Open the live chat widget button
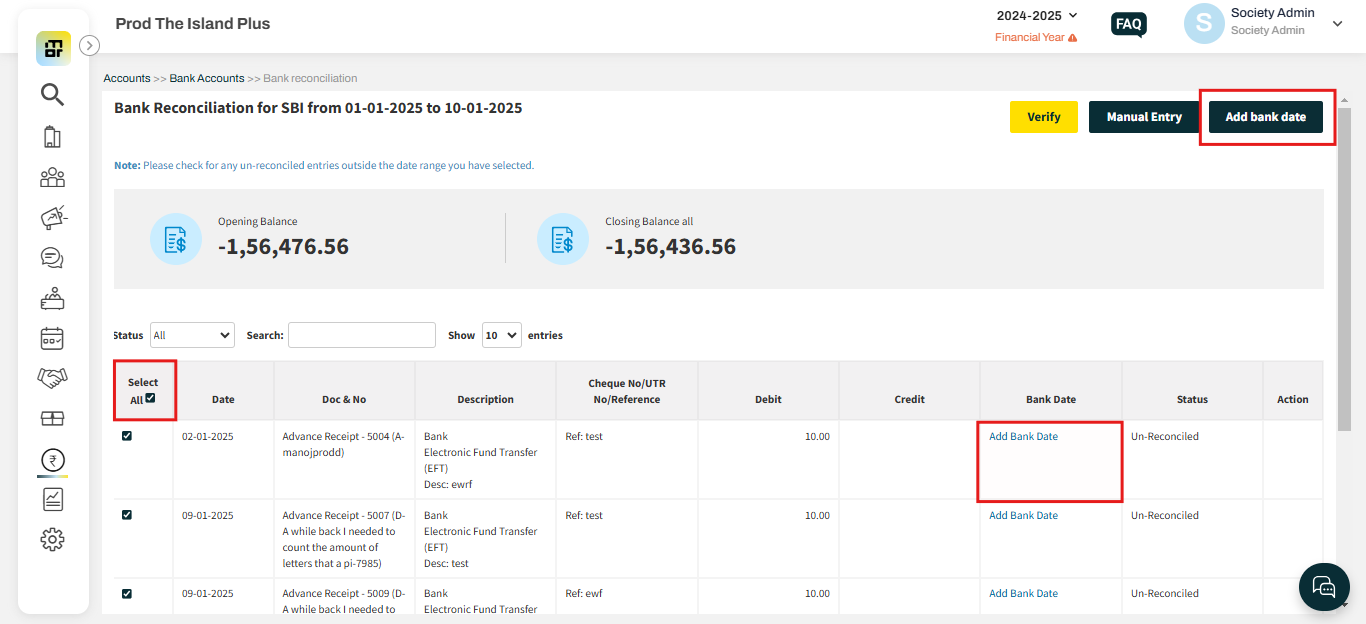This screenshot has height=624, width=1366. pyautogui.click(x=1324, y=586)
